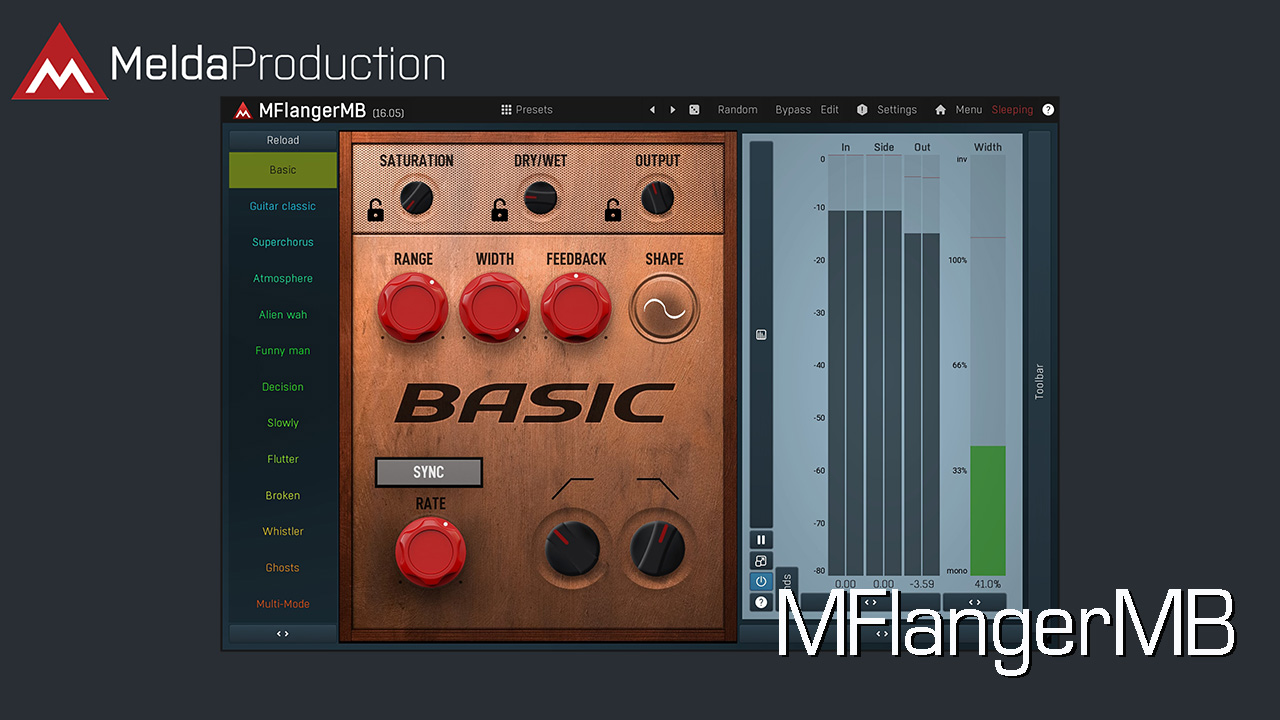Image resolution: width=1280 pixels, height=720 pixels.
Task: Load the previous preset with left arrow
Action: coord(652,110)
